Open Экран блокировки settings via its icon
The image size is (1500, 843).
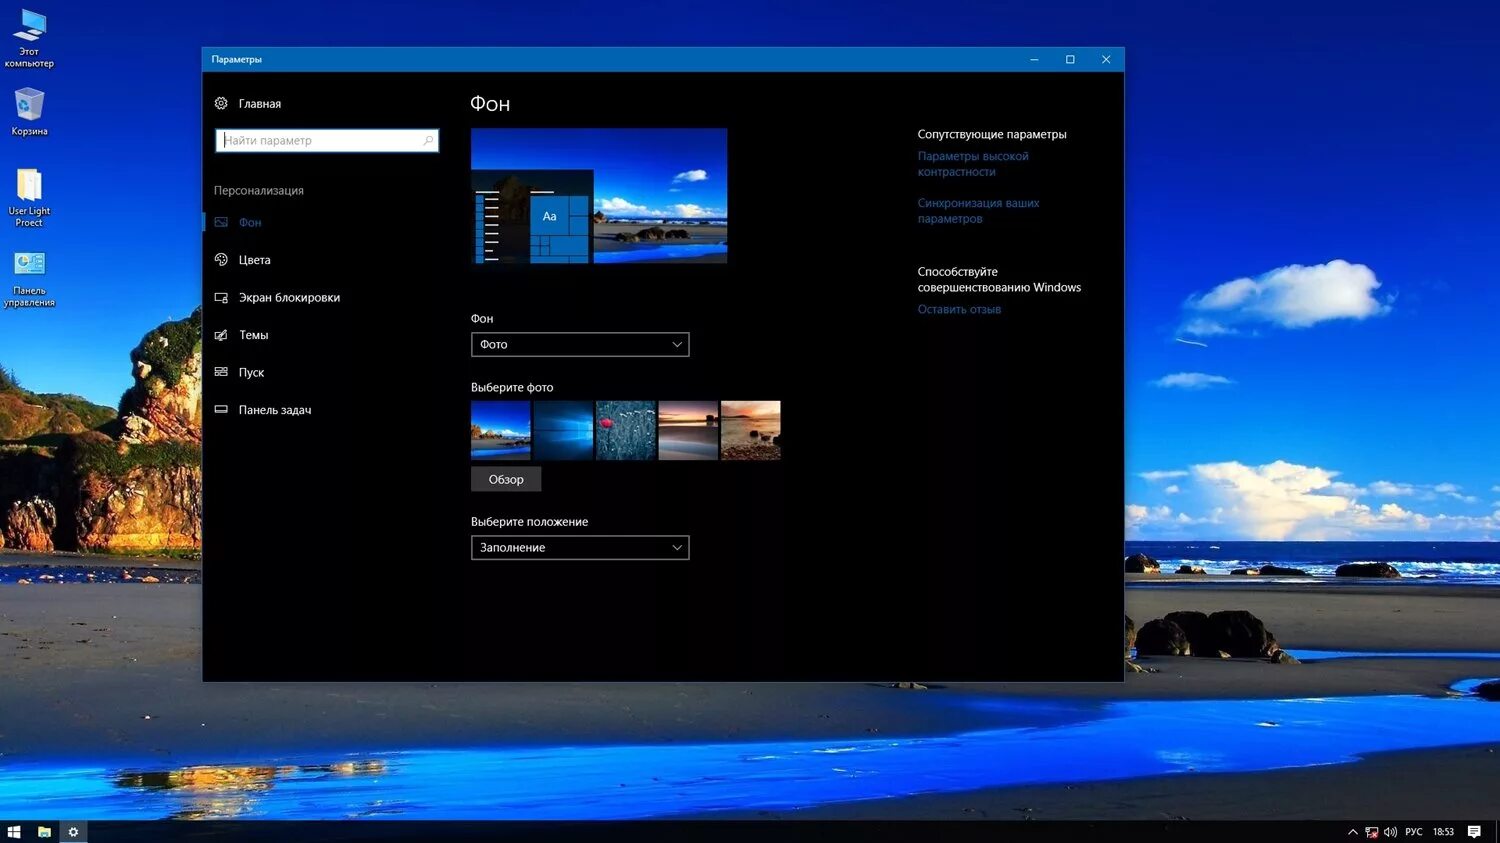pyautogui.click(x=221, y=297)
